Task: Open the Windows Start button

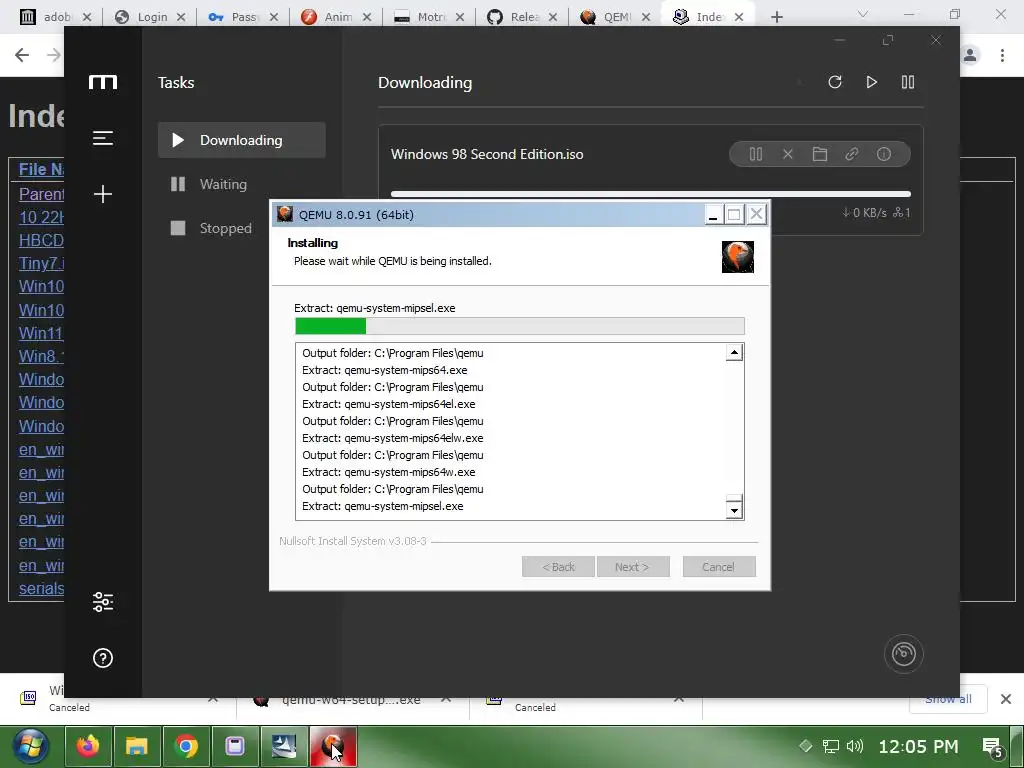Action: (30, 746)
